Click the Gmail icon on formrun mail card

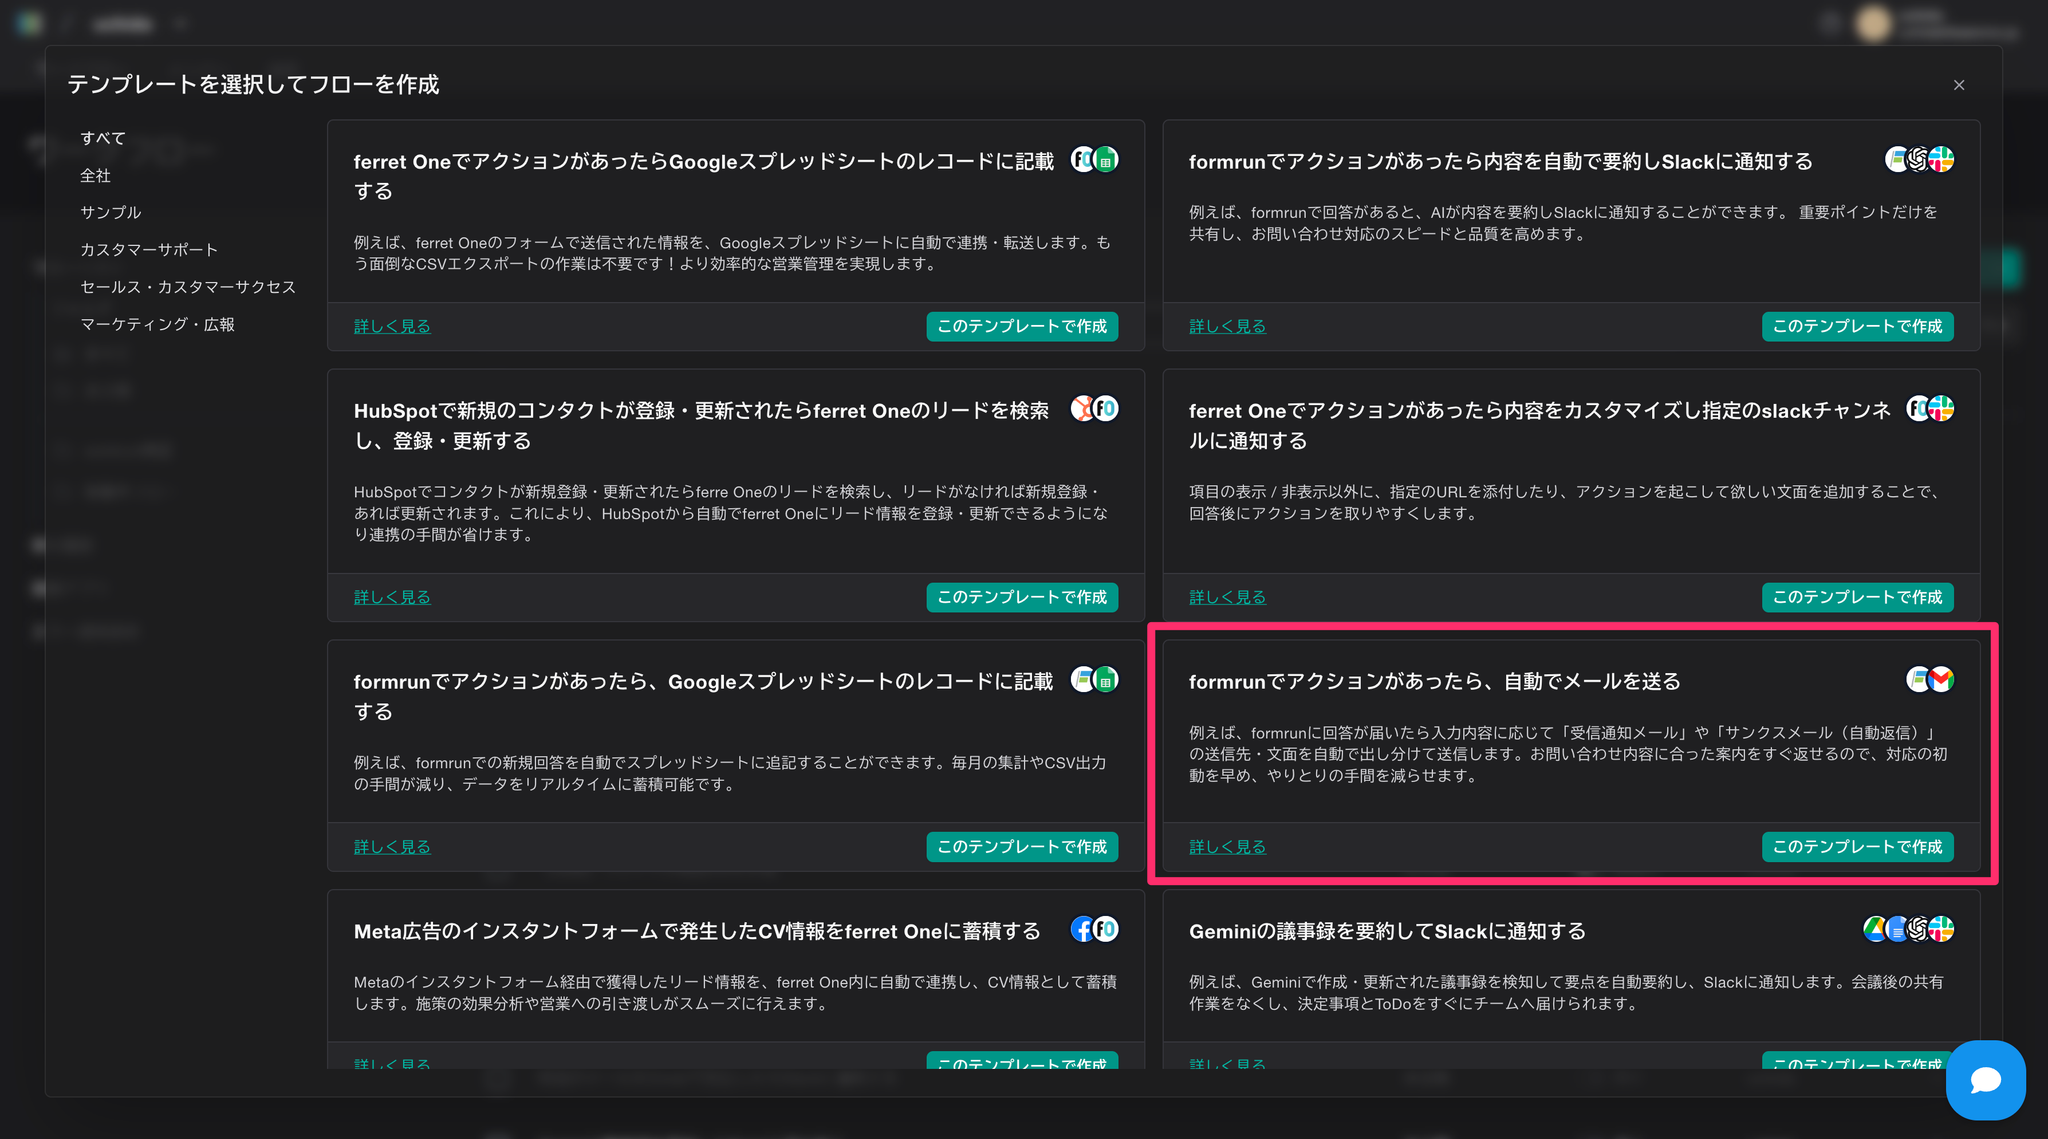1941,680
